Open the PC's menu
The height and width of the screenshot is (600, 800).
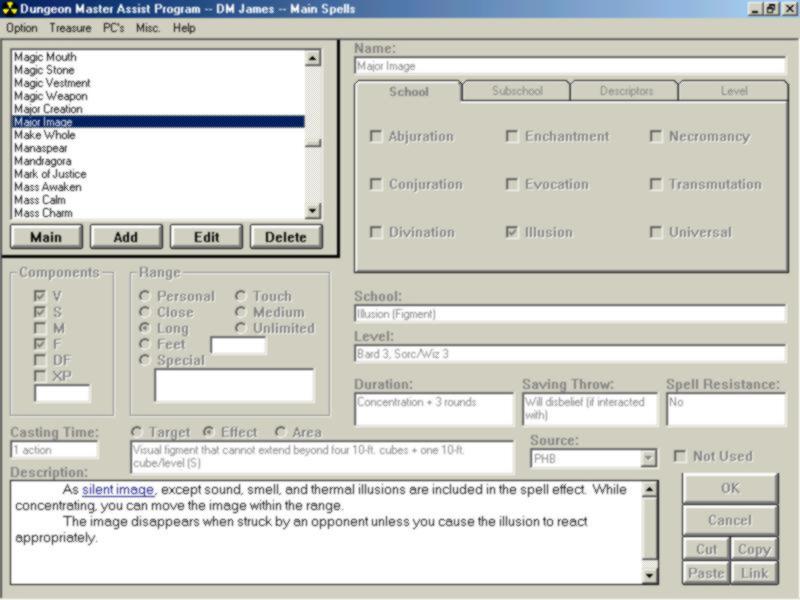pos(114,28)
